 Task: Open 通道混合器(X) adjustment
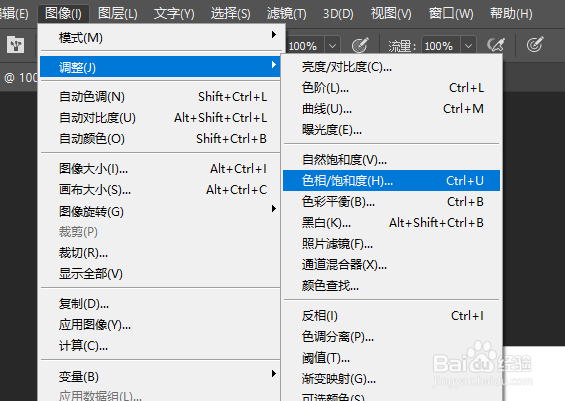click(x=391, y=264)
